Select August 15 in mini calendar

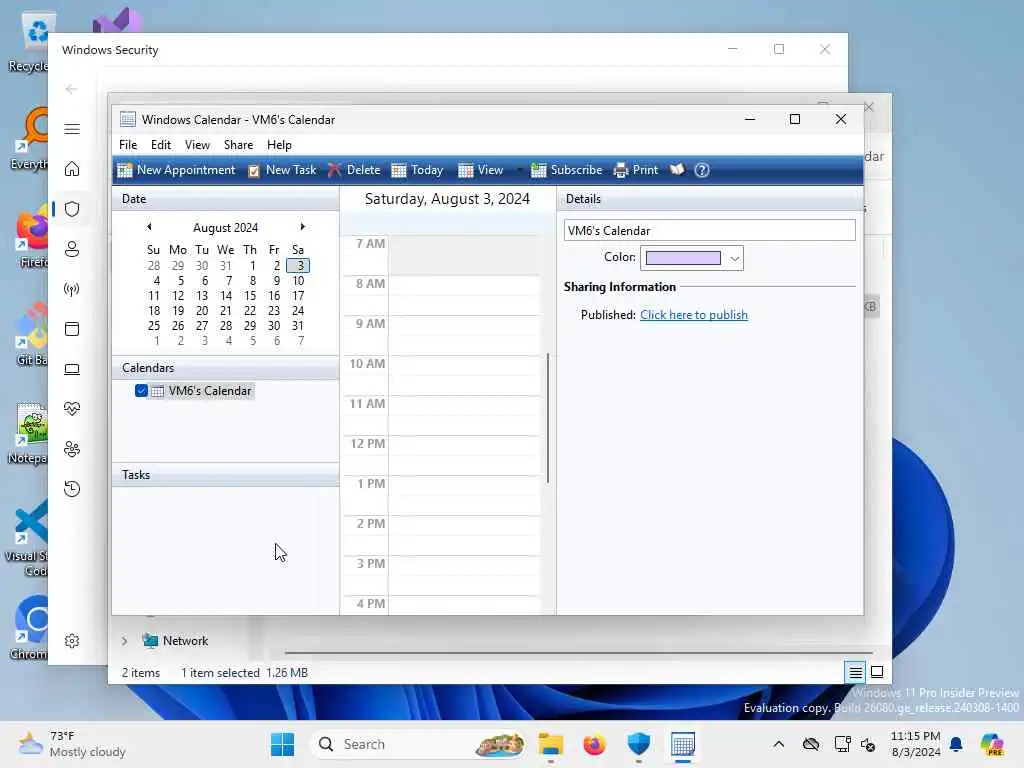click(x=250, y=296)
